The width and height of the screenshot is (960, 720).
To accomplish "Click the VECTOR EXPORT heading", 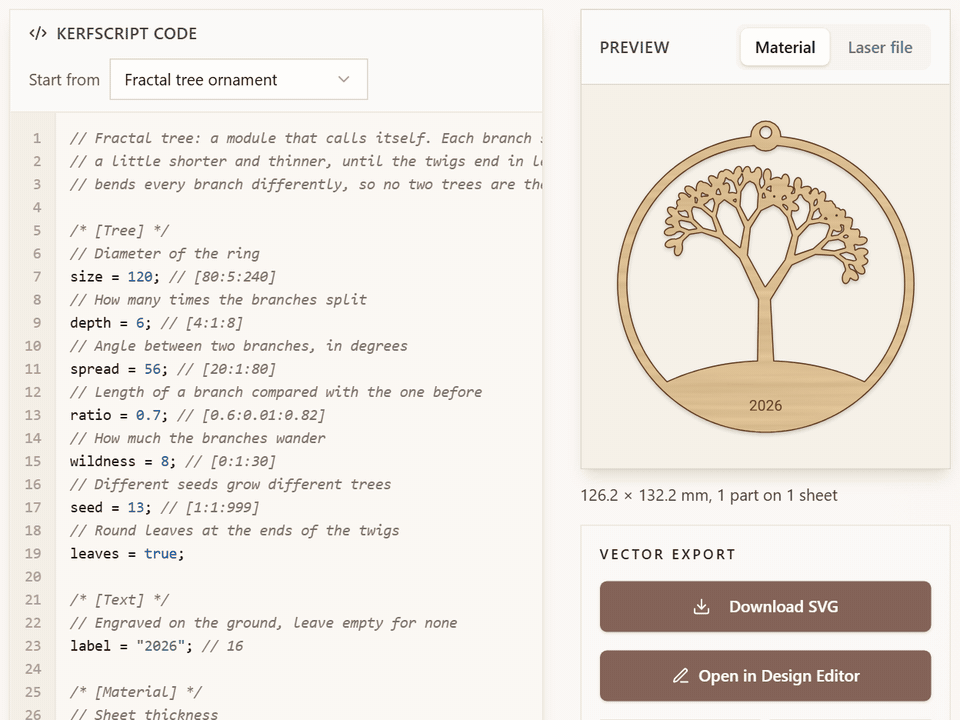I will pyautogui.click(x=667, y=554).
